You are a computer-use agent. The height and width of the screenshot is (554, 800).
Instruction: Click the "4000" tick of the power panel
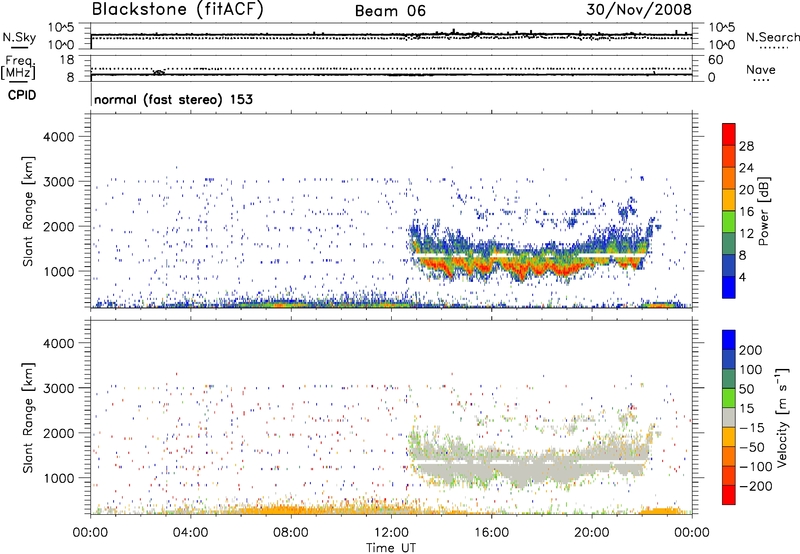(59, 137)
